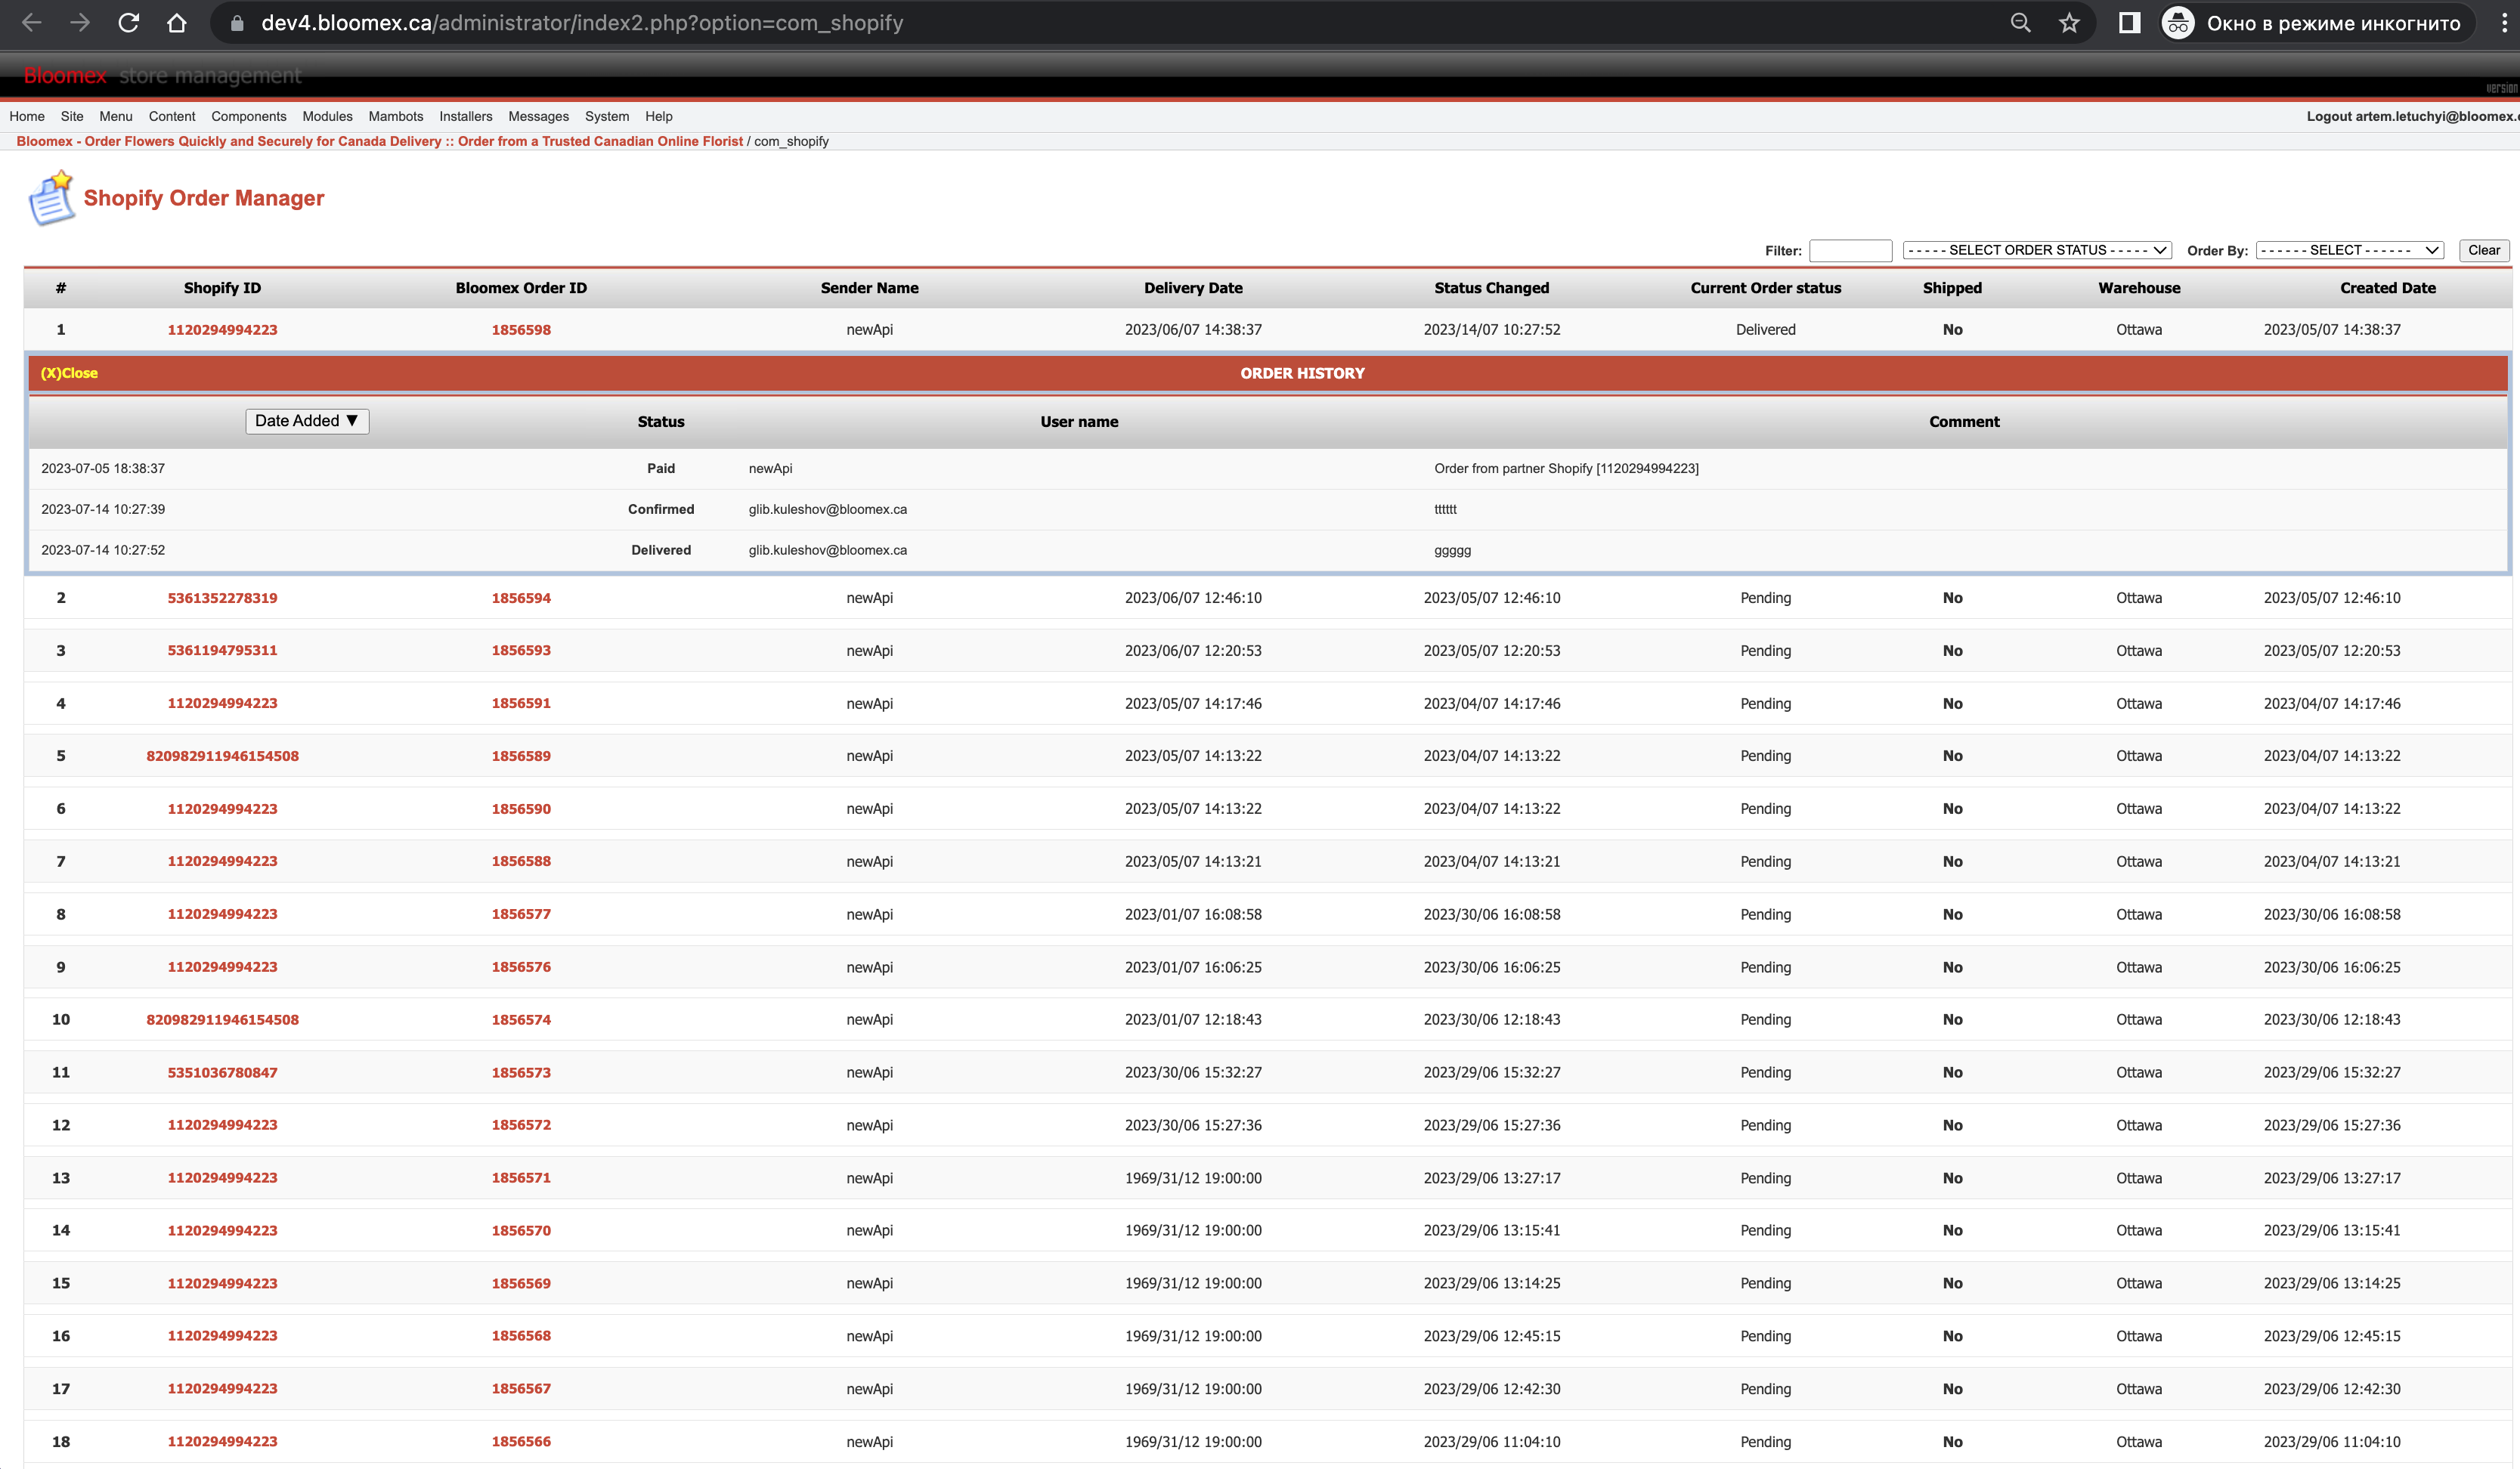2520x1469 pixels.
Task: Click the address bar URL
Action: point(582,23)
